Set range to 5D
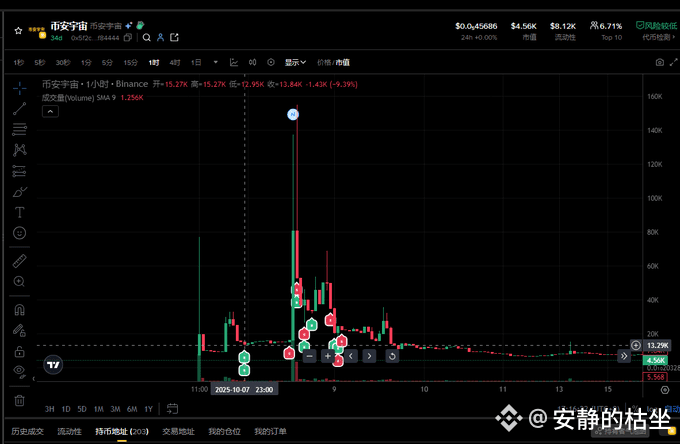The height and width of the screenshot is (444, 680). pos(82,409)
